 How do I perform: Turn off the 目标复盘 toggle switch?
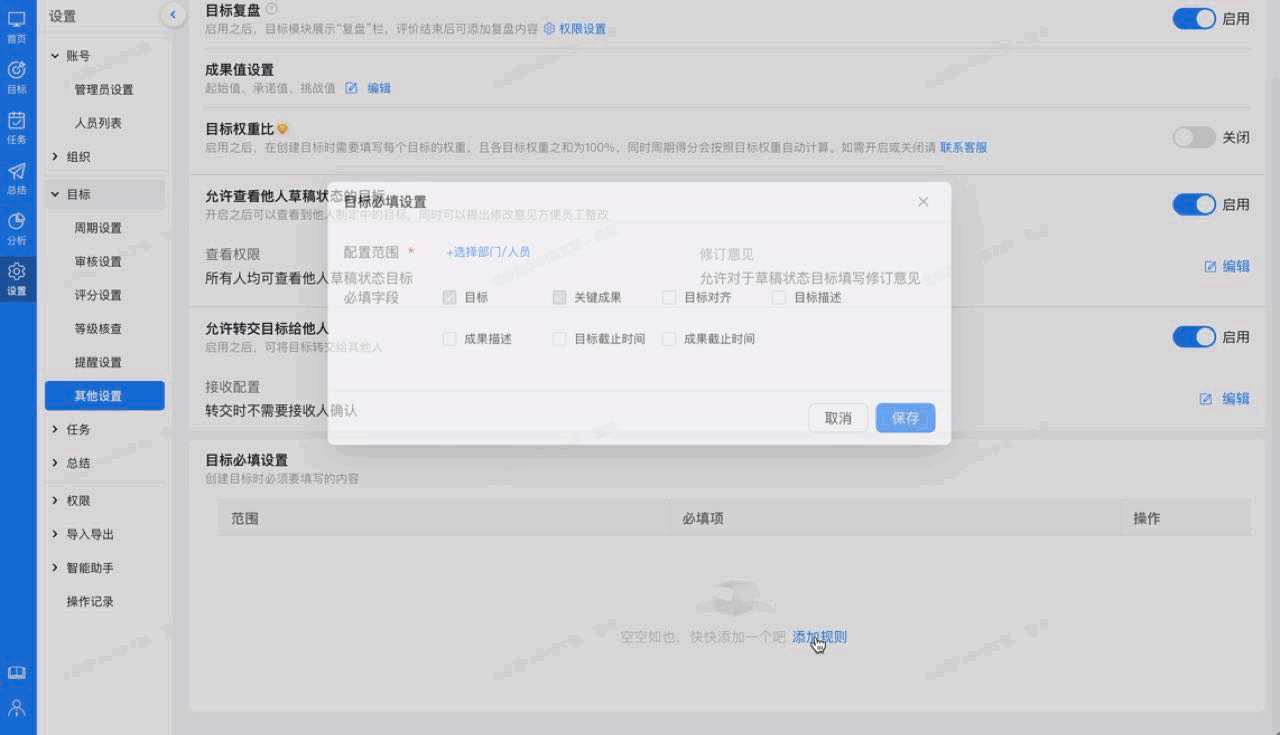point(1194,18)
